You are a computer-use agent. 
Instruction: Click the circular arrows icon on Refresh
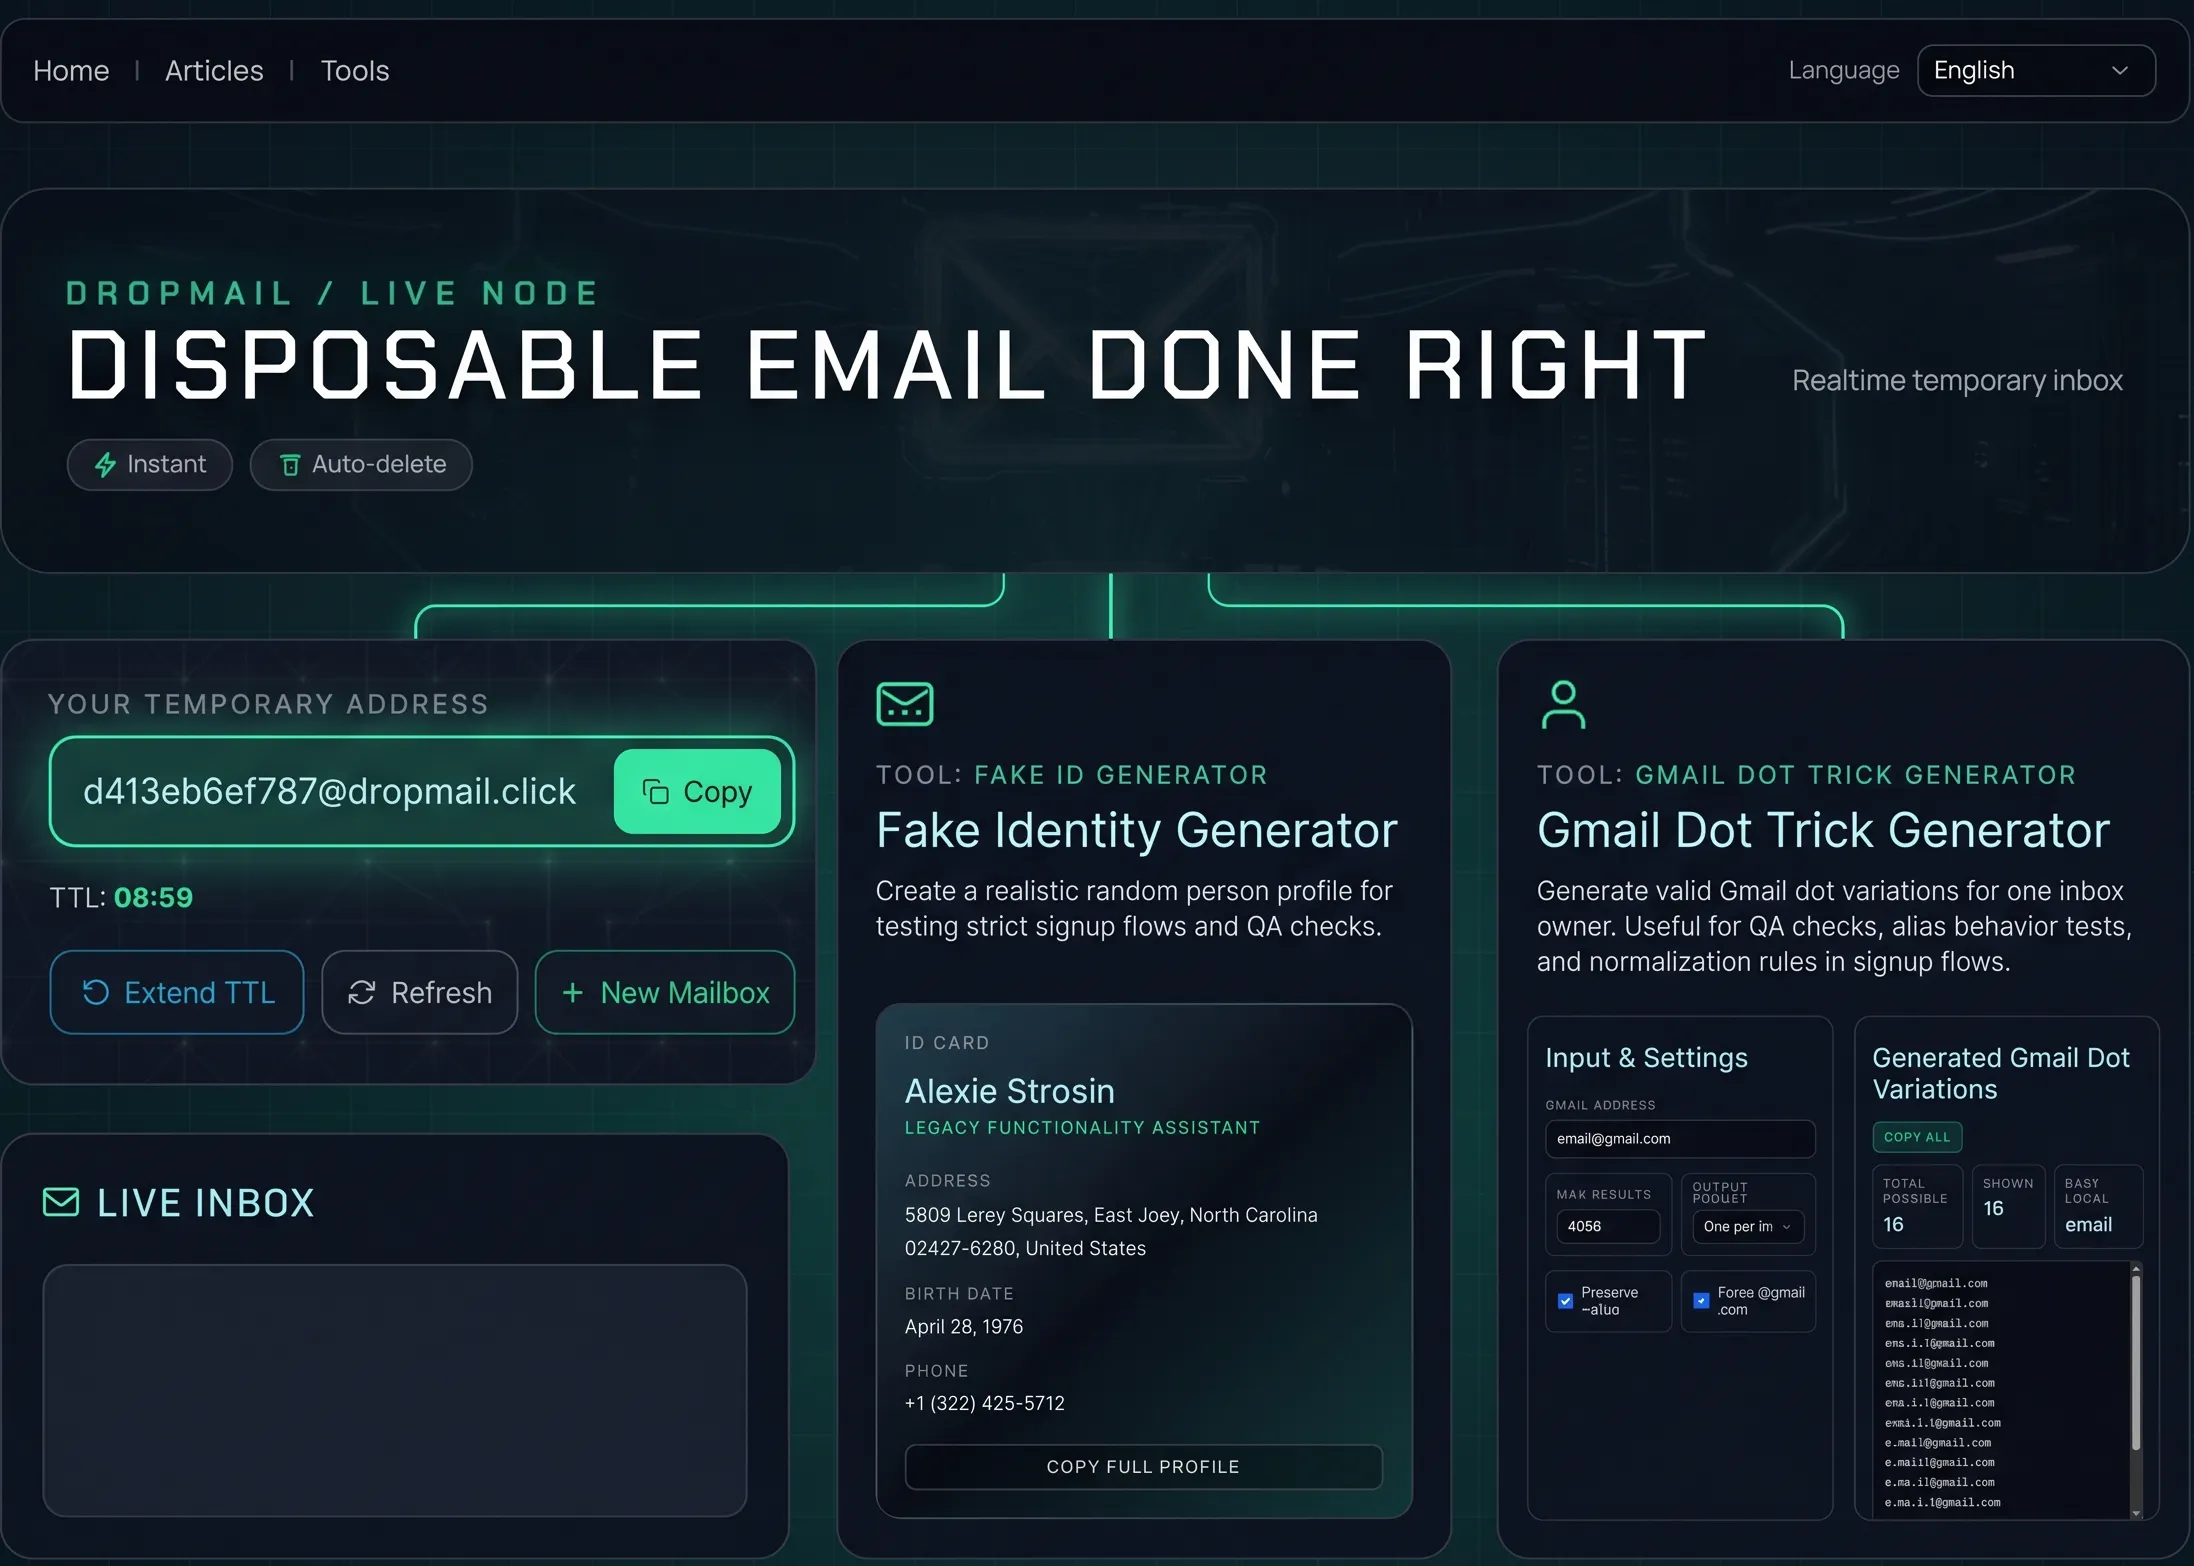(x=361, y=992)
